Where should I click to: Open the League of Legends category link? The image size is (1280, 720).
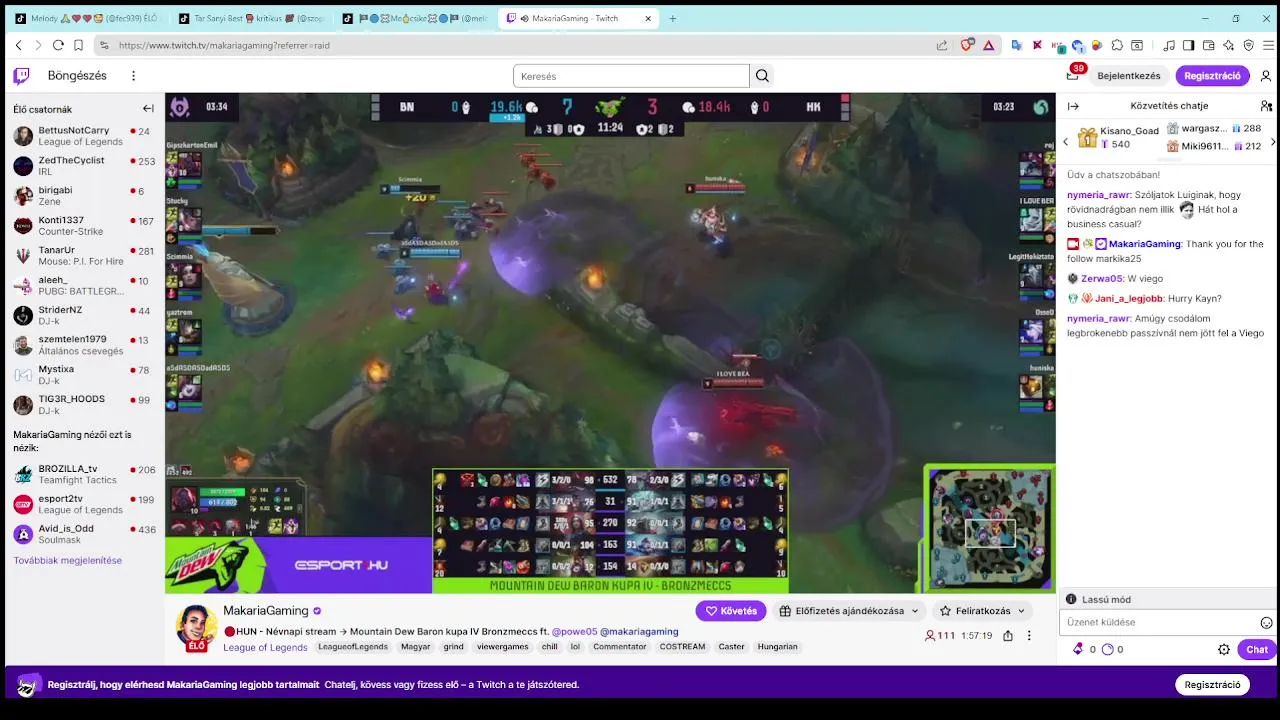tap(265, 647)
